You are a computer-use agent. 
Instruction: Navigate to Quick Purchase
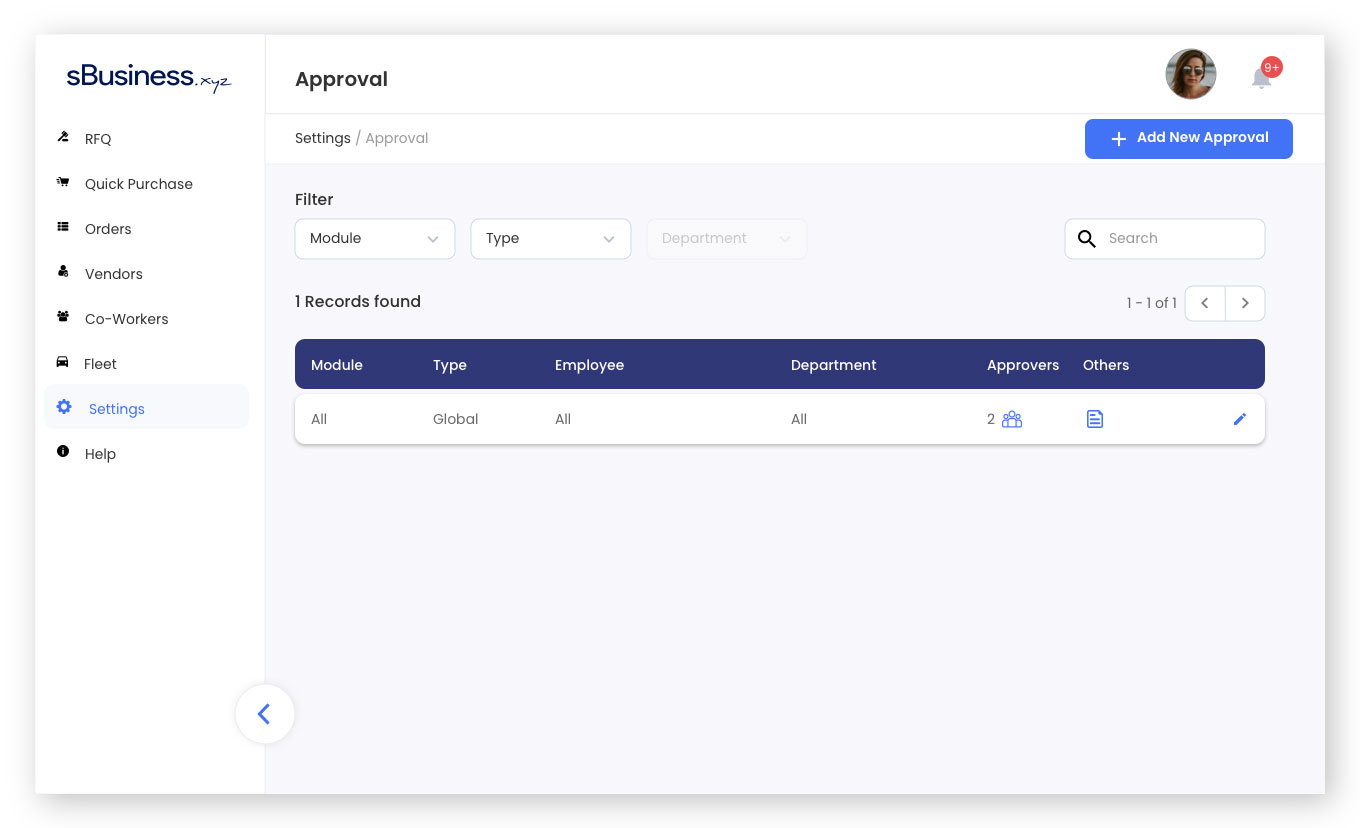pyautogui.click(x=138, y=184)
